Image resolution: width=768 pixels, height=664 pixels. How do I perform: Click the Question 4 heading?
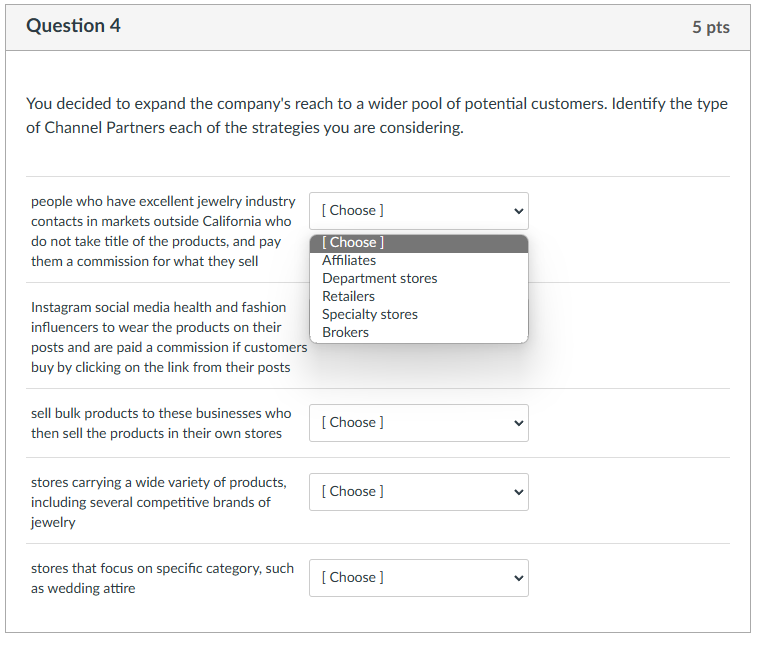[x=73, y=27]
